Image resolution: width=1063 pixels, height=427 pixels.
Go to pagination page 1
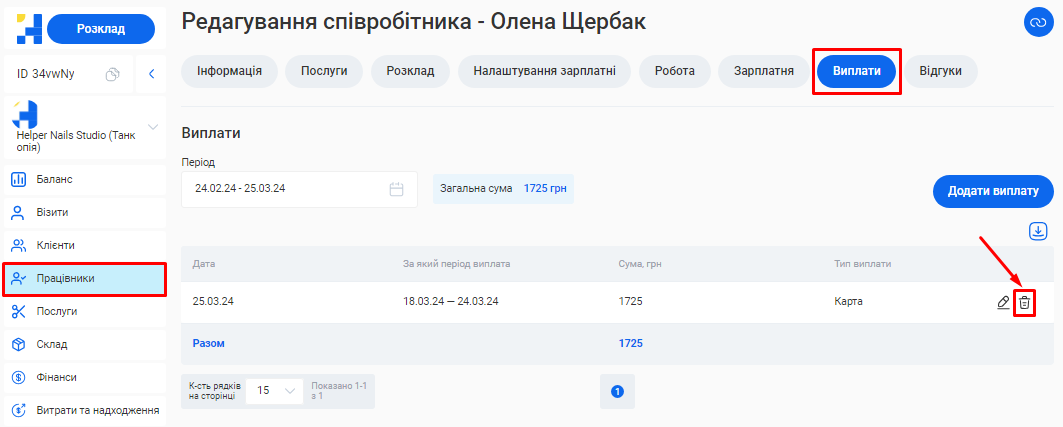coord(617,391)
